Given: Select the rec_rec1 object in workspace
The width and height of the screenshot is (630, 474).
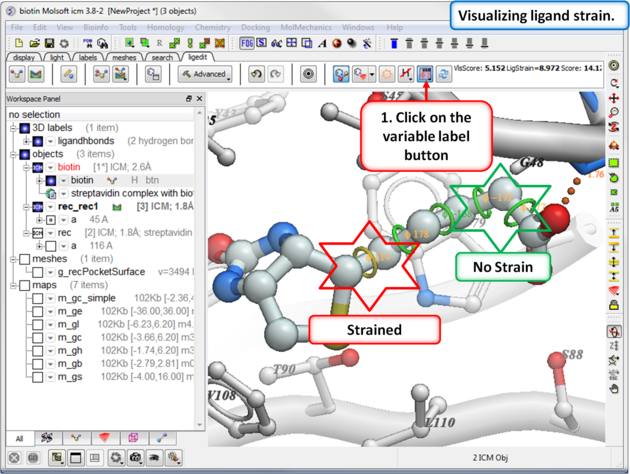Looking at the screenshot, I should click(x=79, y=206).
